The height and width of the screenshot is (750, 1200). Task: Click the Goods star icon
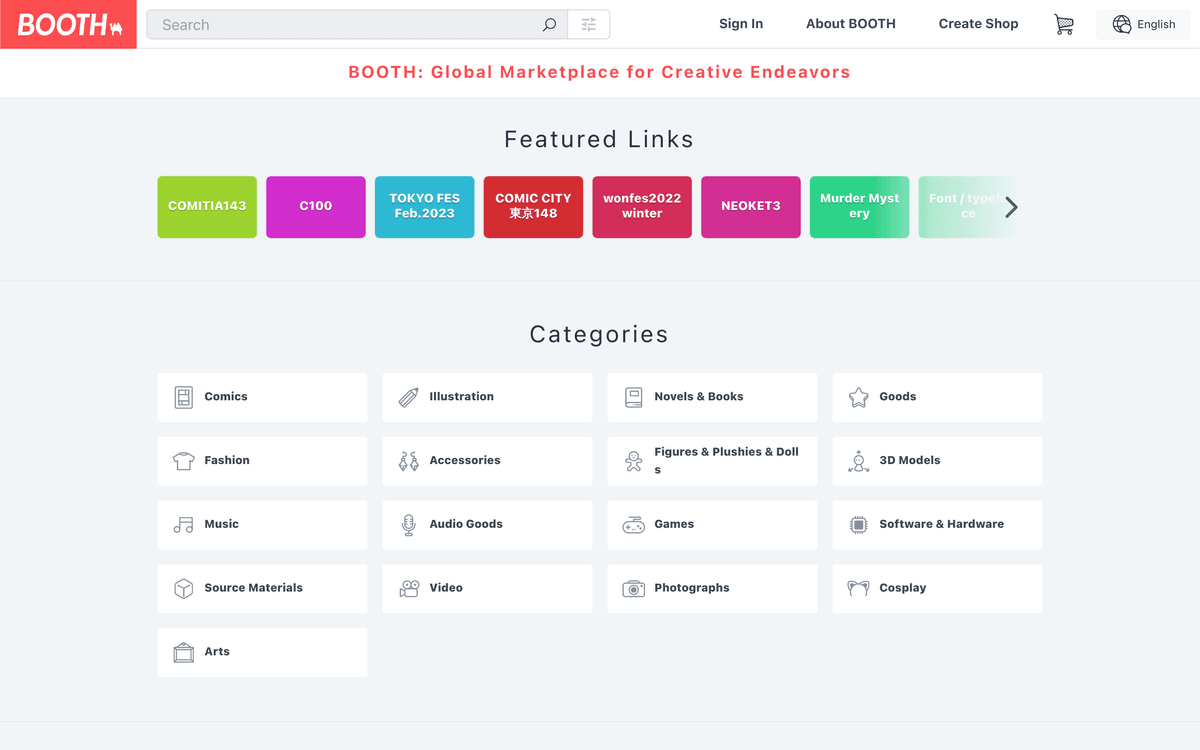tap(859, 397)
